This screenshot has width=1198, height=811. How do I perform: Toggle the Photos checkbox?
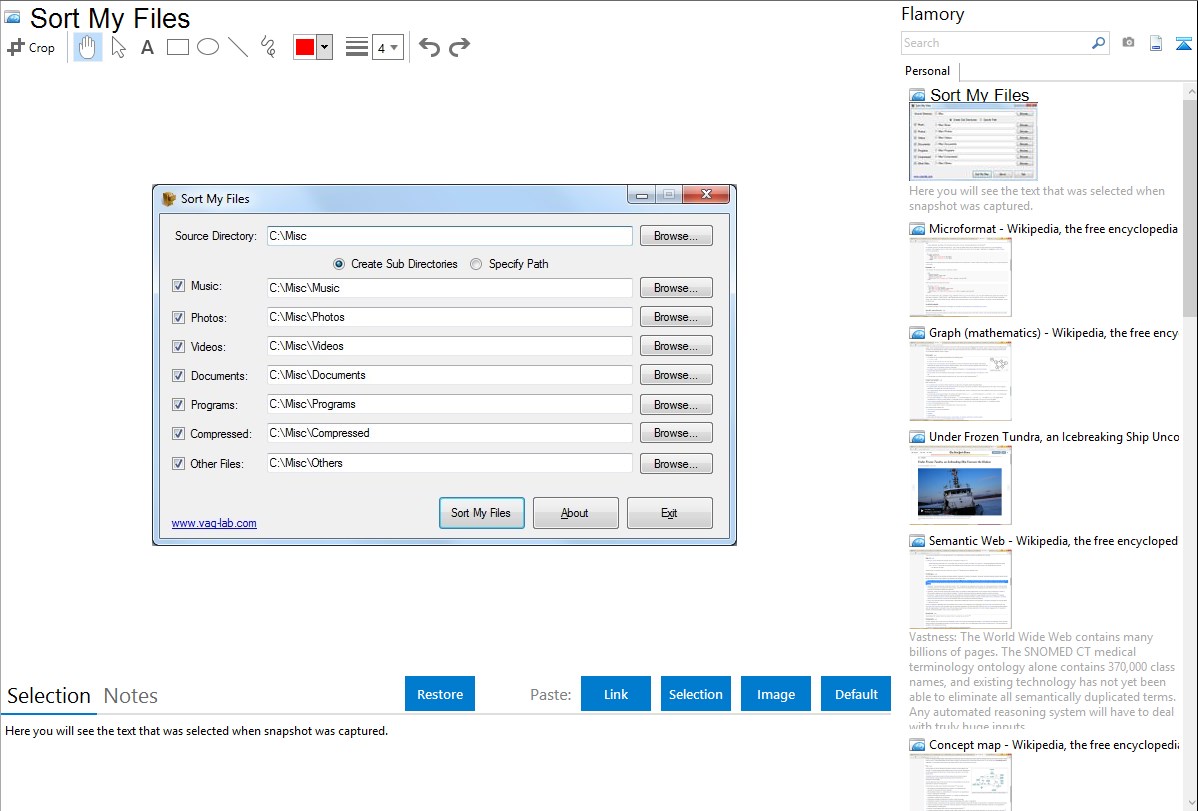tap(179, 317)
